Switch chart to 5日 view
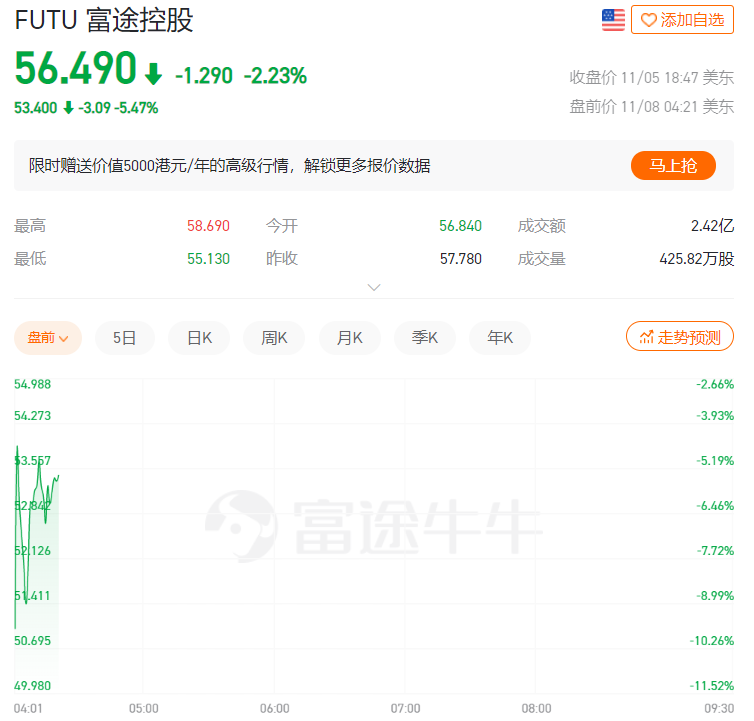The height and width of the screenshot is (721, 754). coord(125,338)
